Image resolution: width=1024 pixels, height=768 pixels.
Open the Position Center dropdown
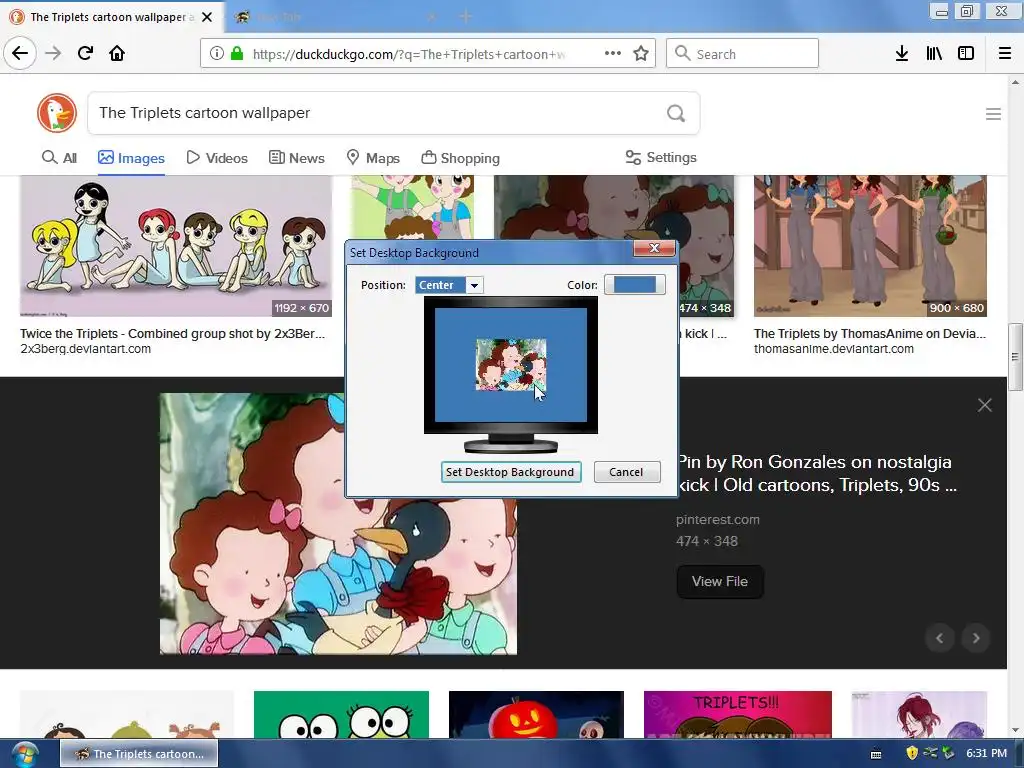coord(449,285)
